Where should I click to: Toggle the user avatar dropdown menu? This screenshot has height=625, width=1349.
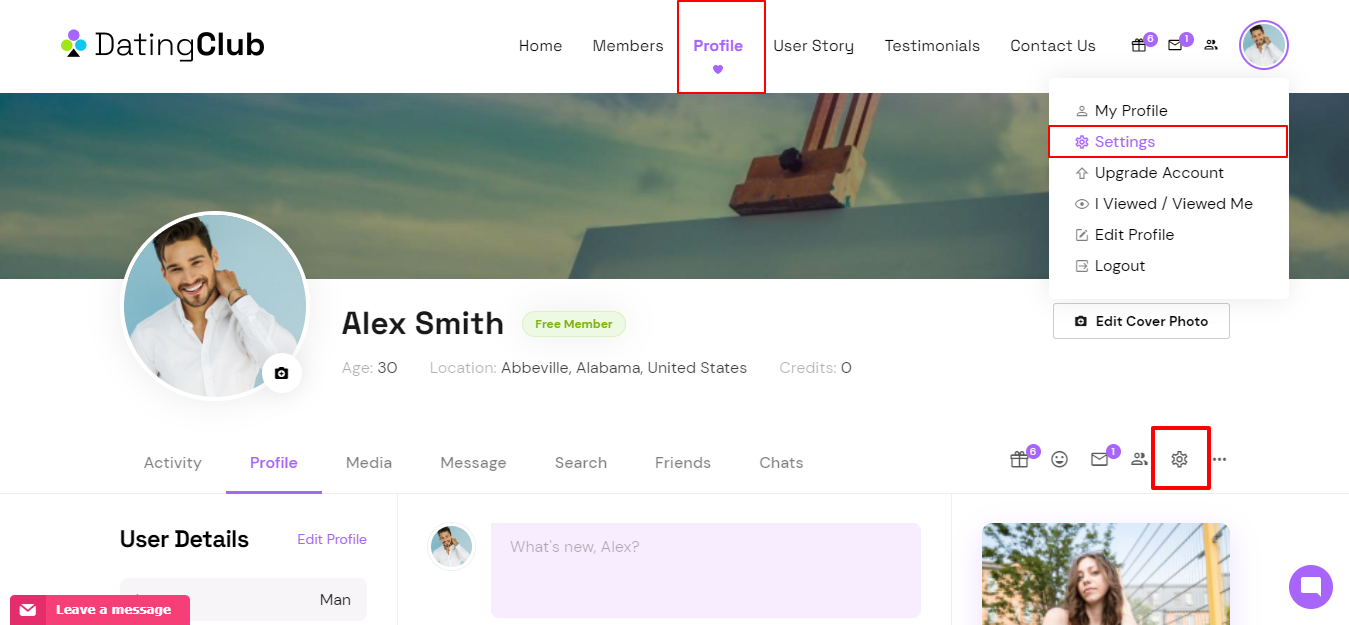1264,45
